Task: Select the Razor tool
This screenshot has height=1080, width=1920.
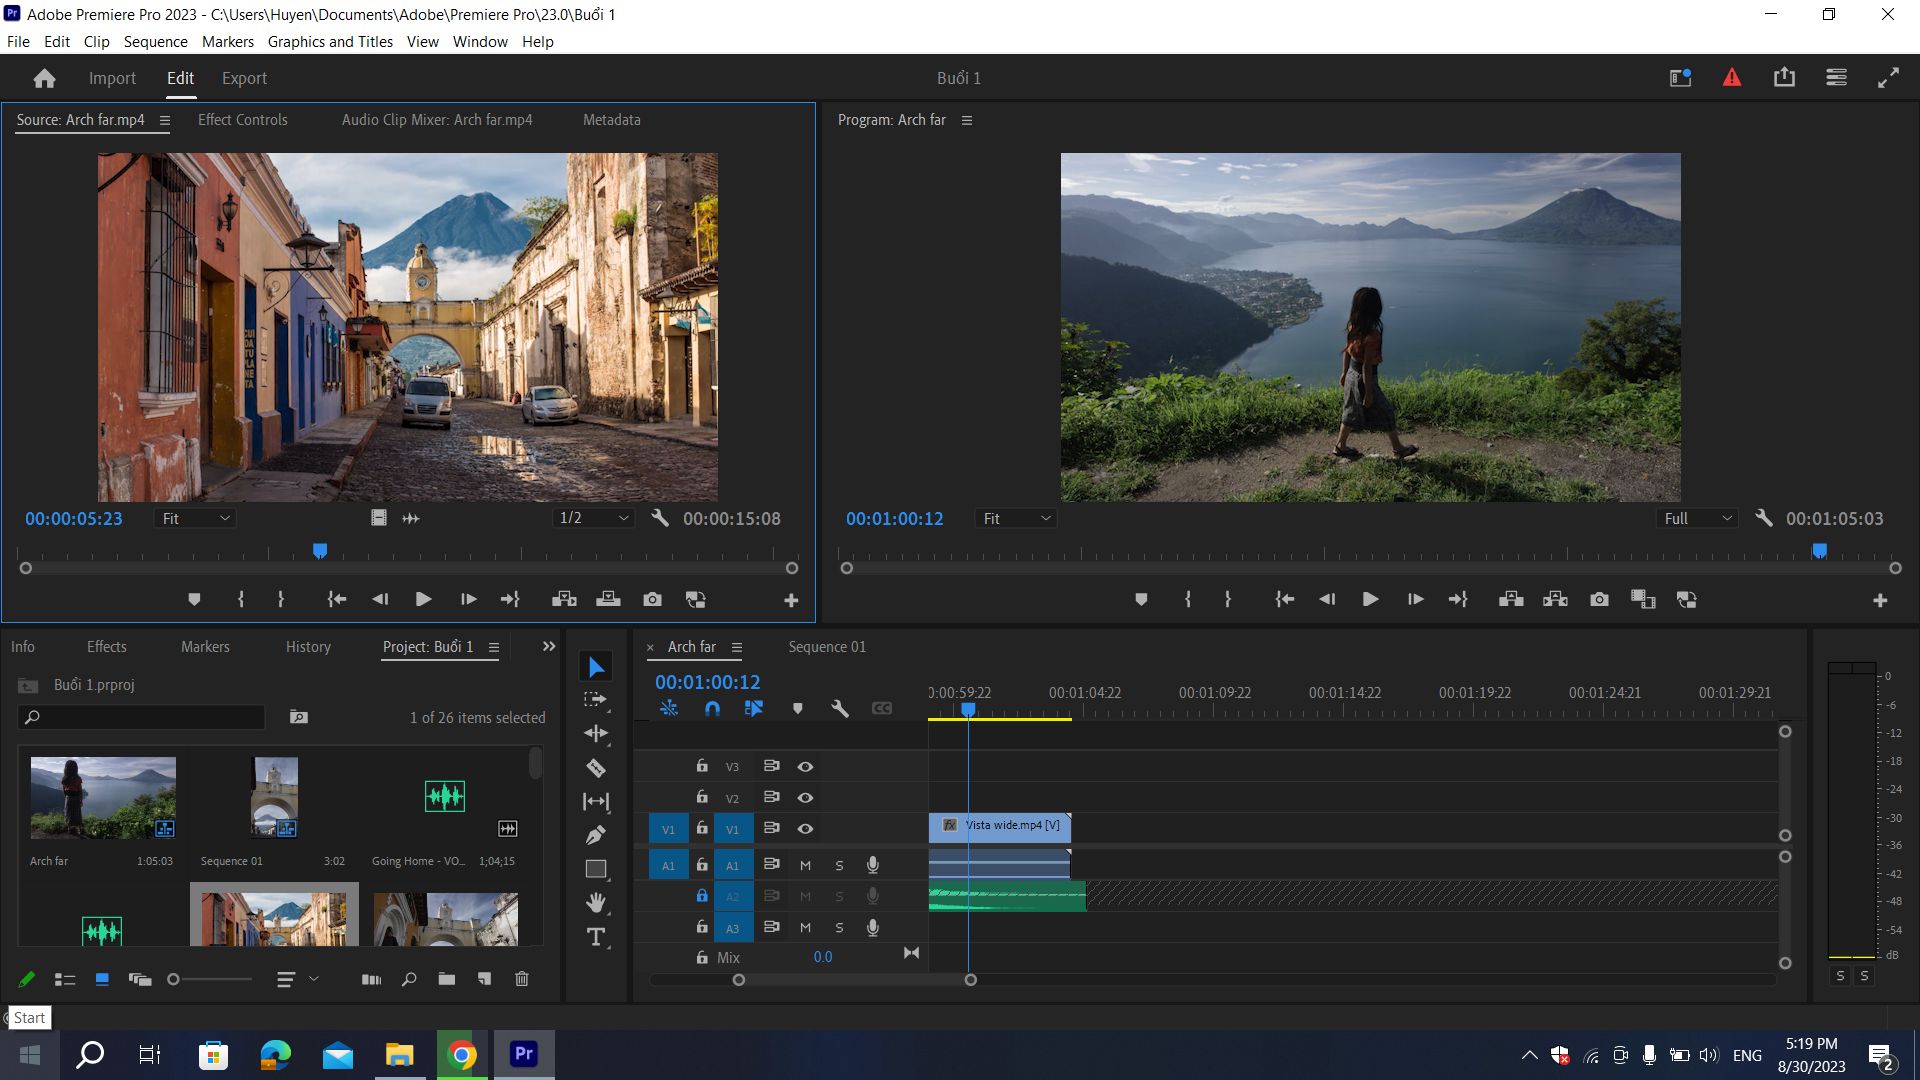Action: 596,768
